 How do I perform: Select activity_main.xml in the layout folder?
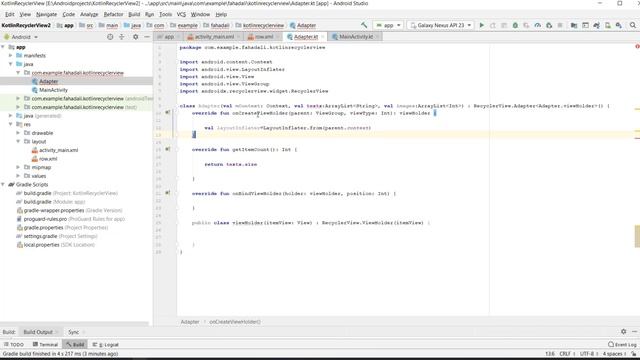click(x=58, y=150)
